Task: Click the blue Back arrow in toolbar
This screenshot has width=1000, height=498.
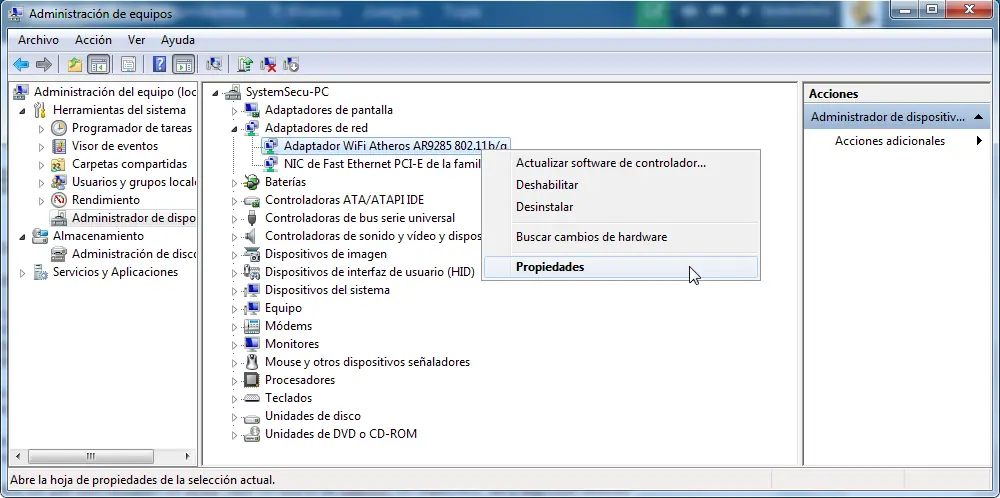Action: coord(21,64)
